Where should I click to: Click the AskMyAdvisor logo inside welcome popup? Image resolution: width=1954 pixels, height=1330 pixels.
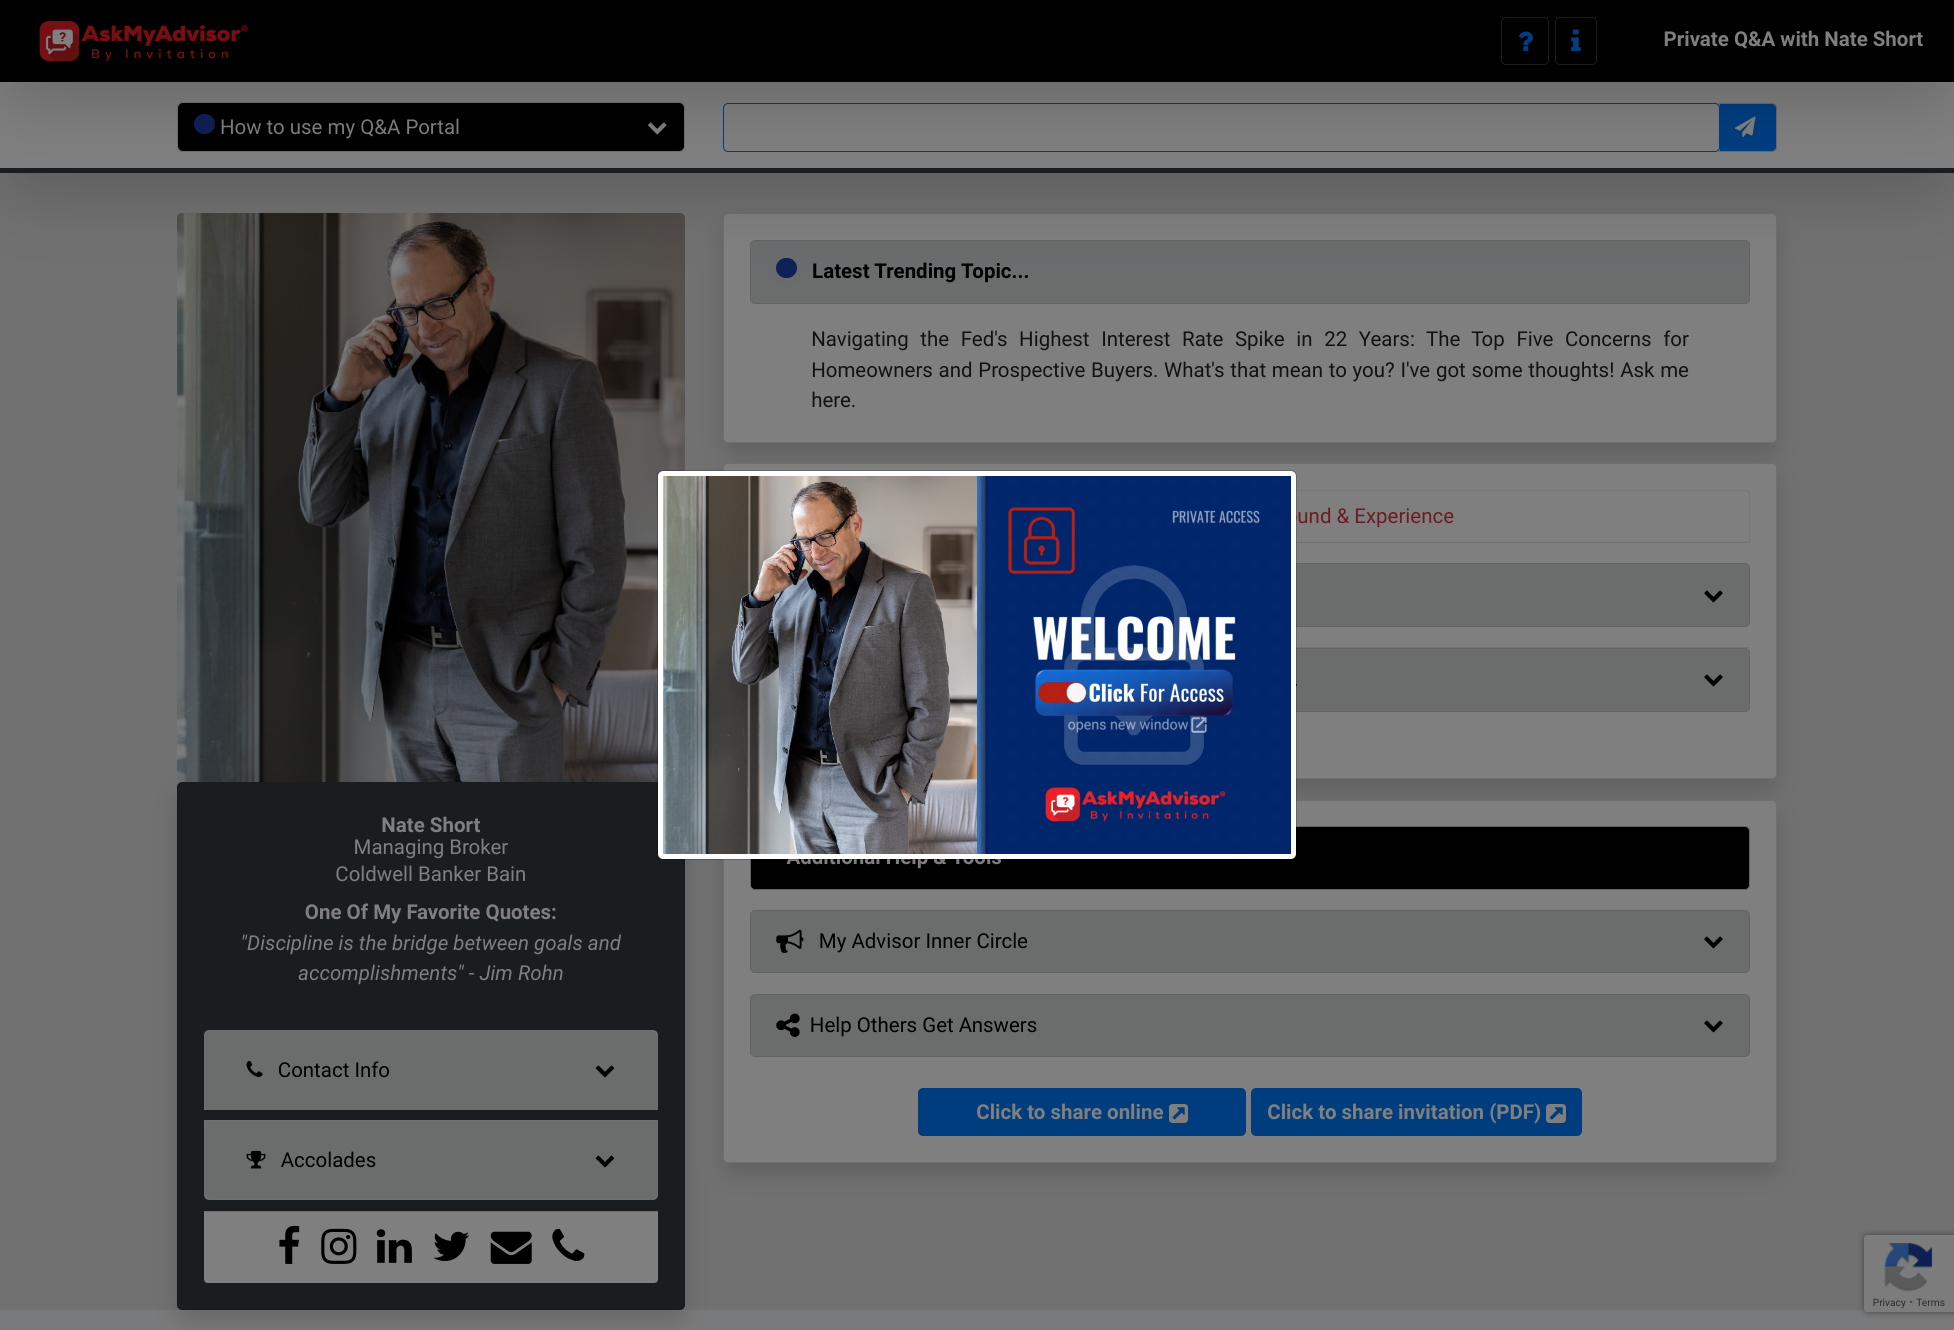1135,804
